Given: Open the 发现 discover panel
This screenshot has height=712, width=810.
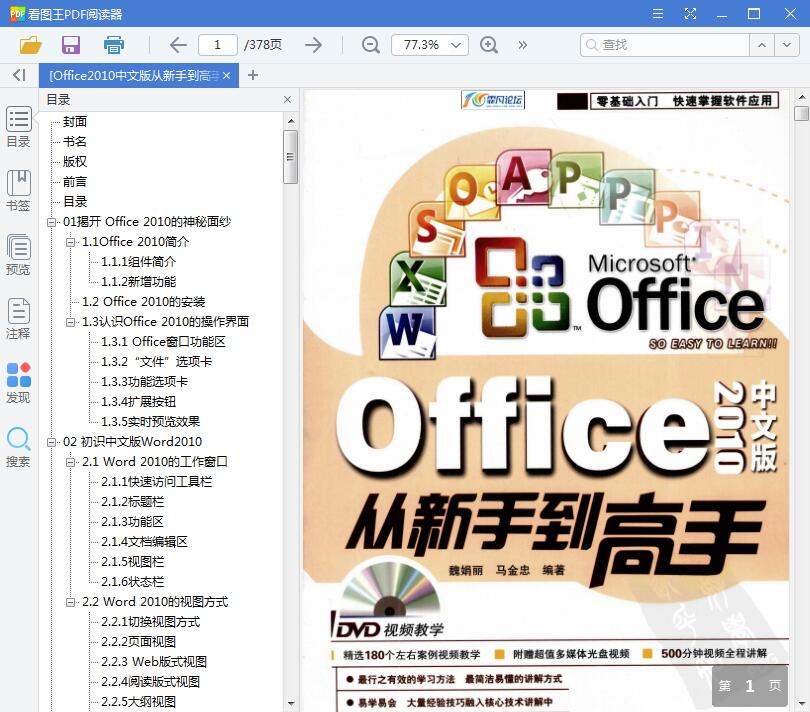Looking at the screenshot, I should 19,383.
